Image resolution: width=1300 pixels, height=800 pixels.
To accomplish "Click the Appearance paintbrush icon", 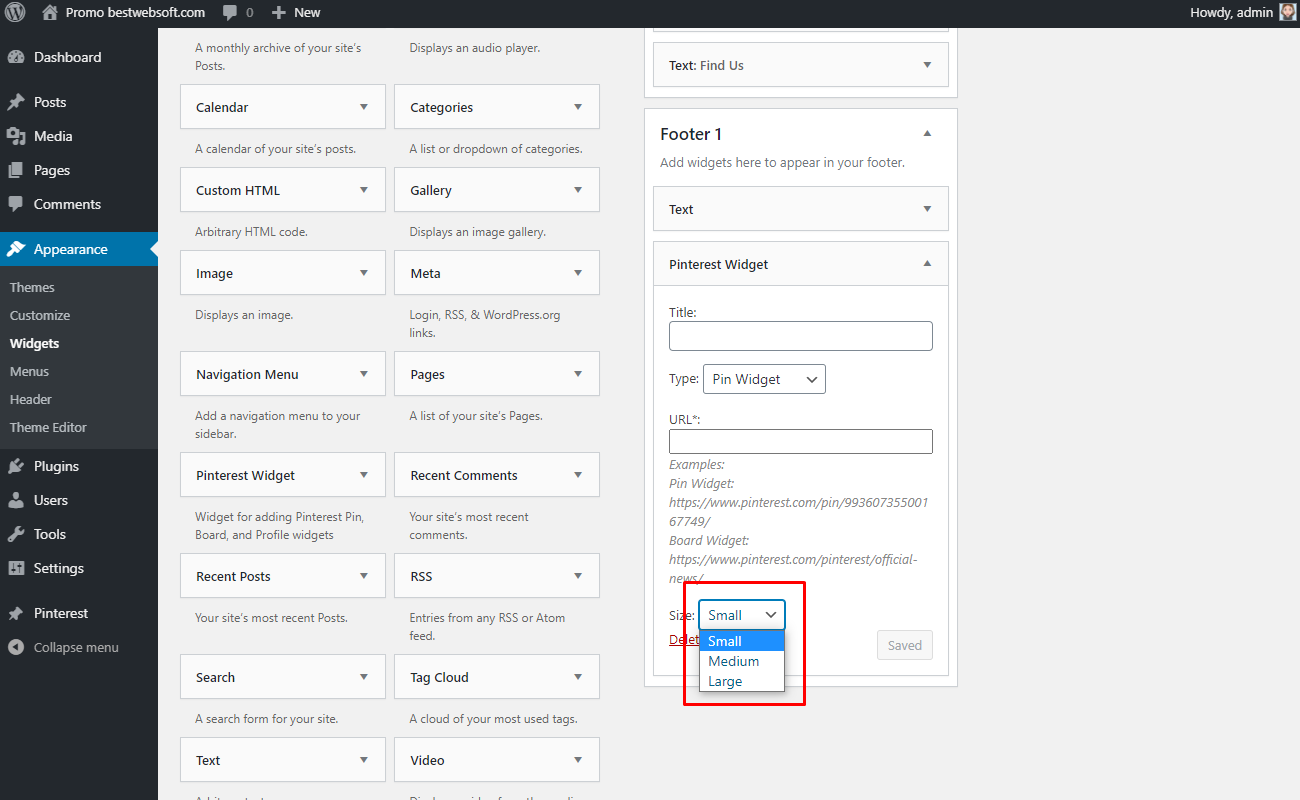I will (16, 249).
